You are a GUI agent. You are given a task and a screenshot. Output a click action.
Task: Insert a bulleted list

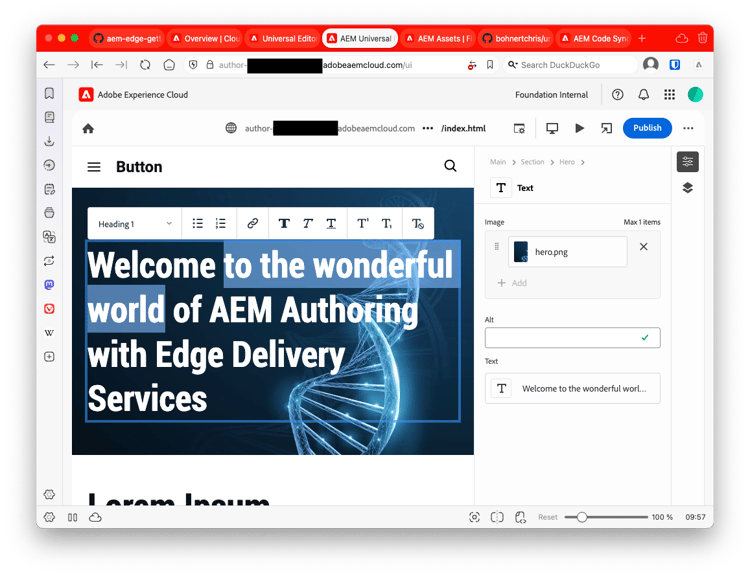(x=198, y=223)
